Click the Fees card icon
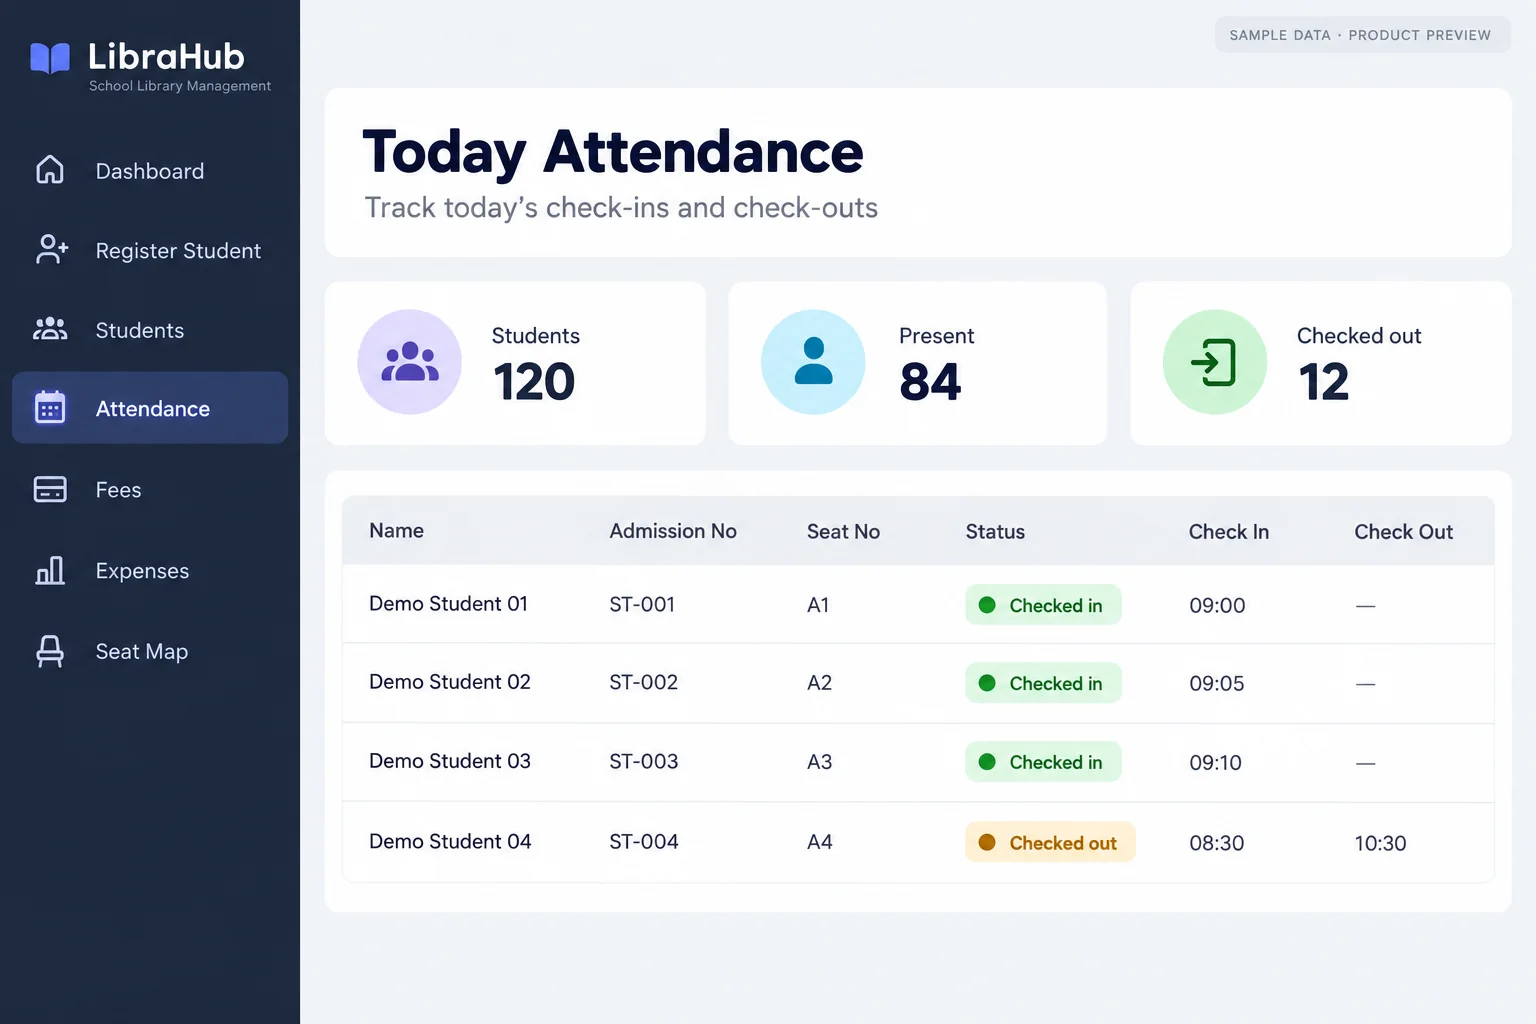The height and width of the screenshot is (1024, 1536). [x=50, y=489]
